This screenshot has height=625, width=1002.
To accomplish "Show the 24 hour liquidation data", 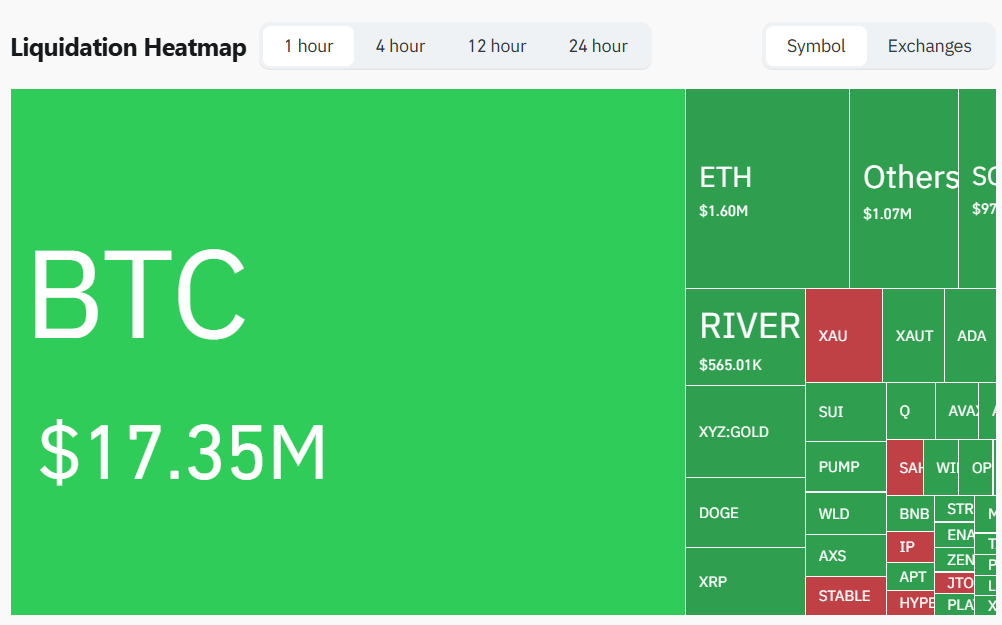I will [x=598, y=46].
